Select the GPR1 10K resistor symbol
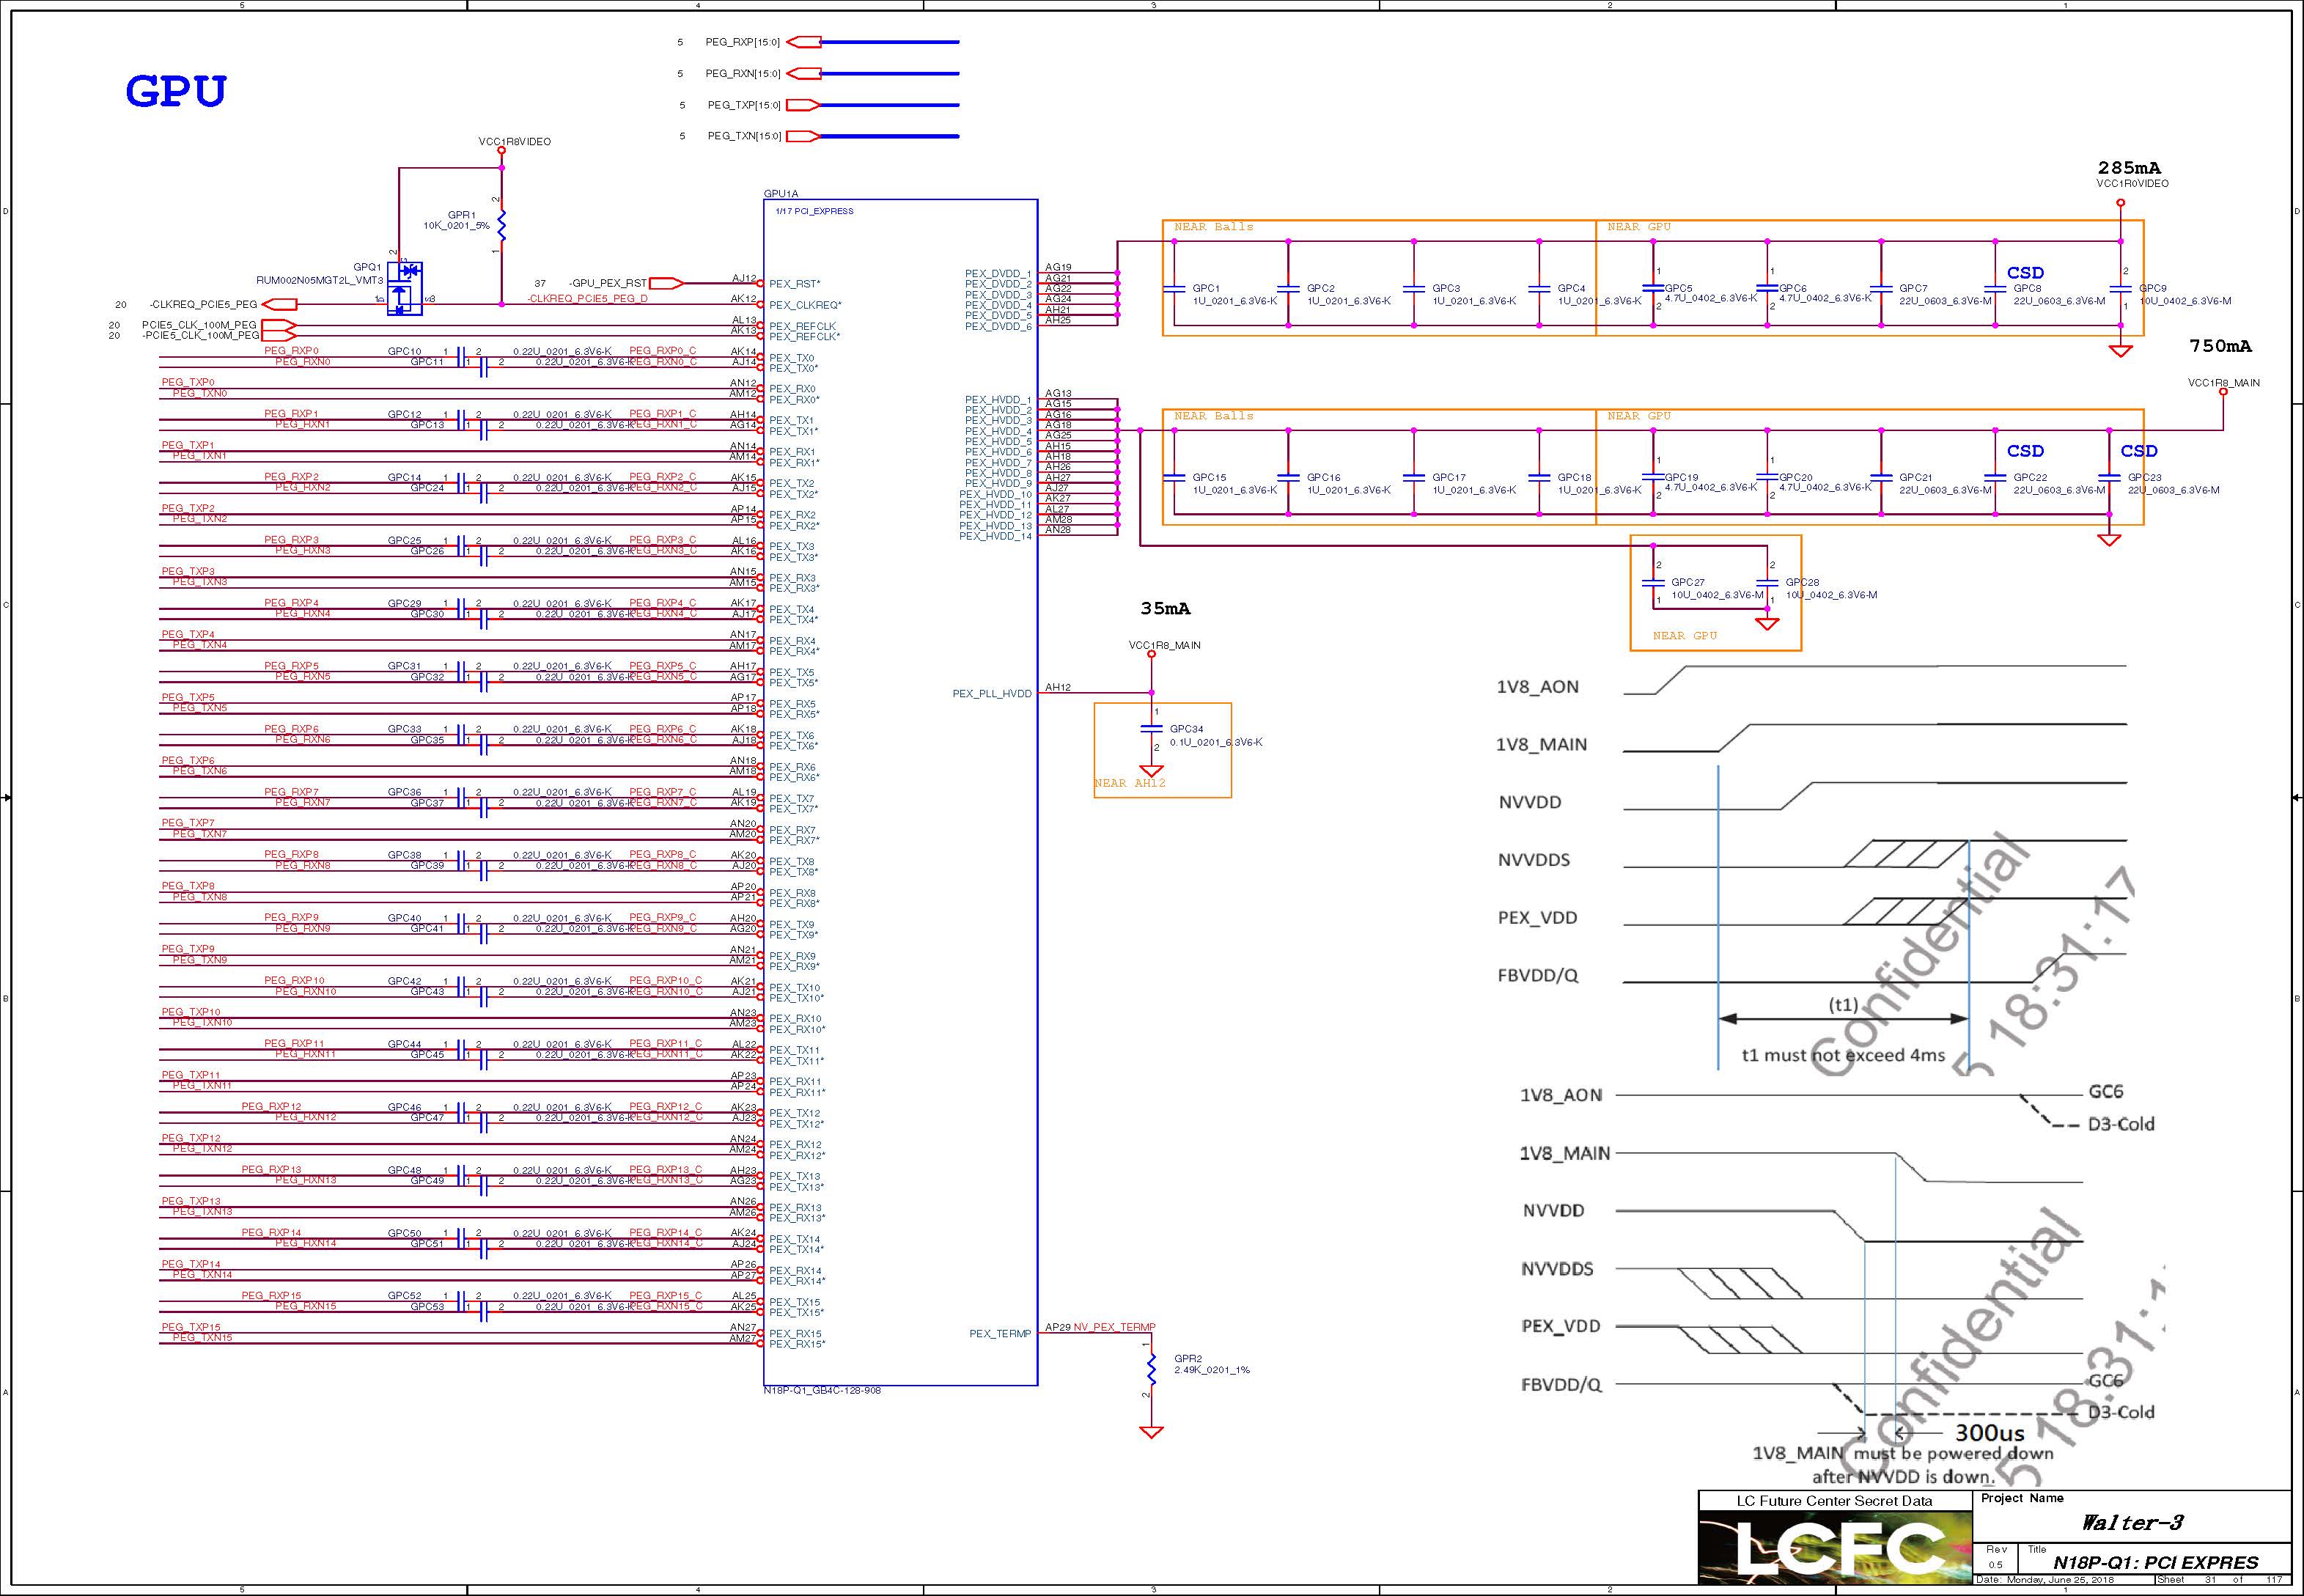Screen dimensions: 2304x1596 click(501, 225)
